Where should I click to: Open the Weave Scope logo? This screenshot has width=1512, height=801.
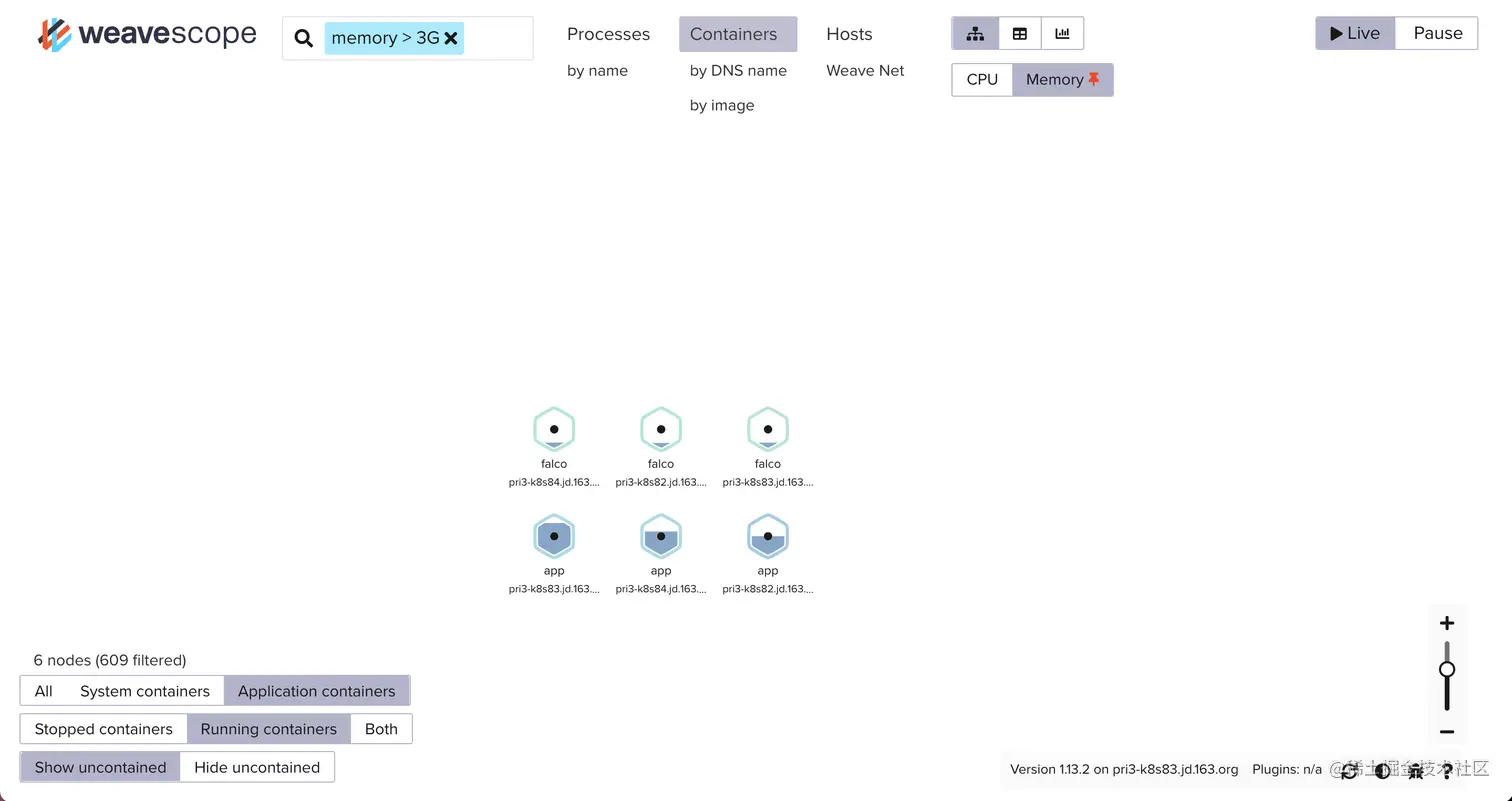click(147, 35)
